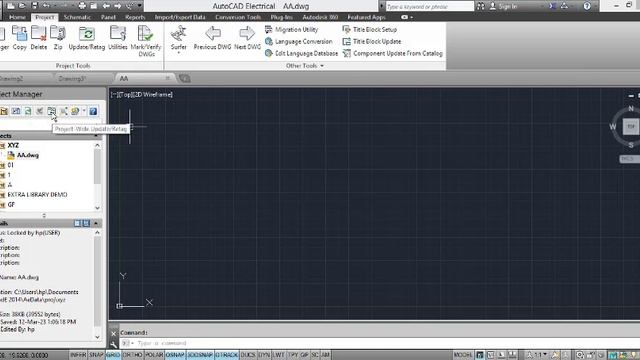Open Language Conversion tool
Image resolution: width=640 pixels, height=360 pixels.
tap(298, 41)
